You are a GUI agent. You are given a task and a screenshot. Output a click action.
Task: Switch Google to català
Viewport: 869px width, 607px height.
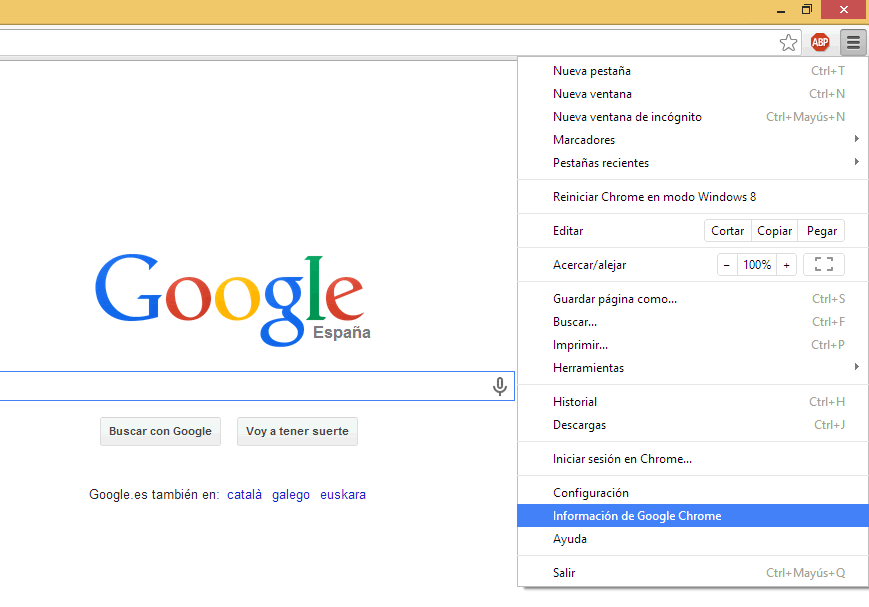coord(244,494)
